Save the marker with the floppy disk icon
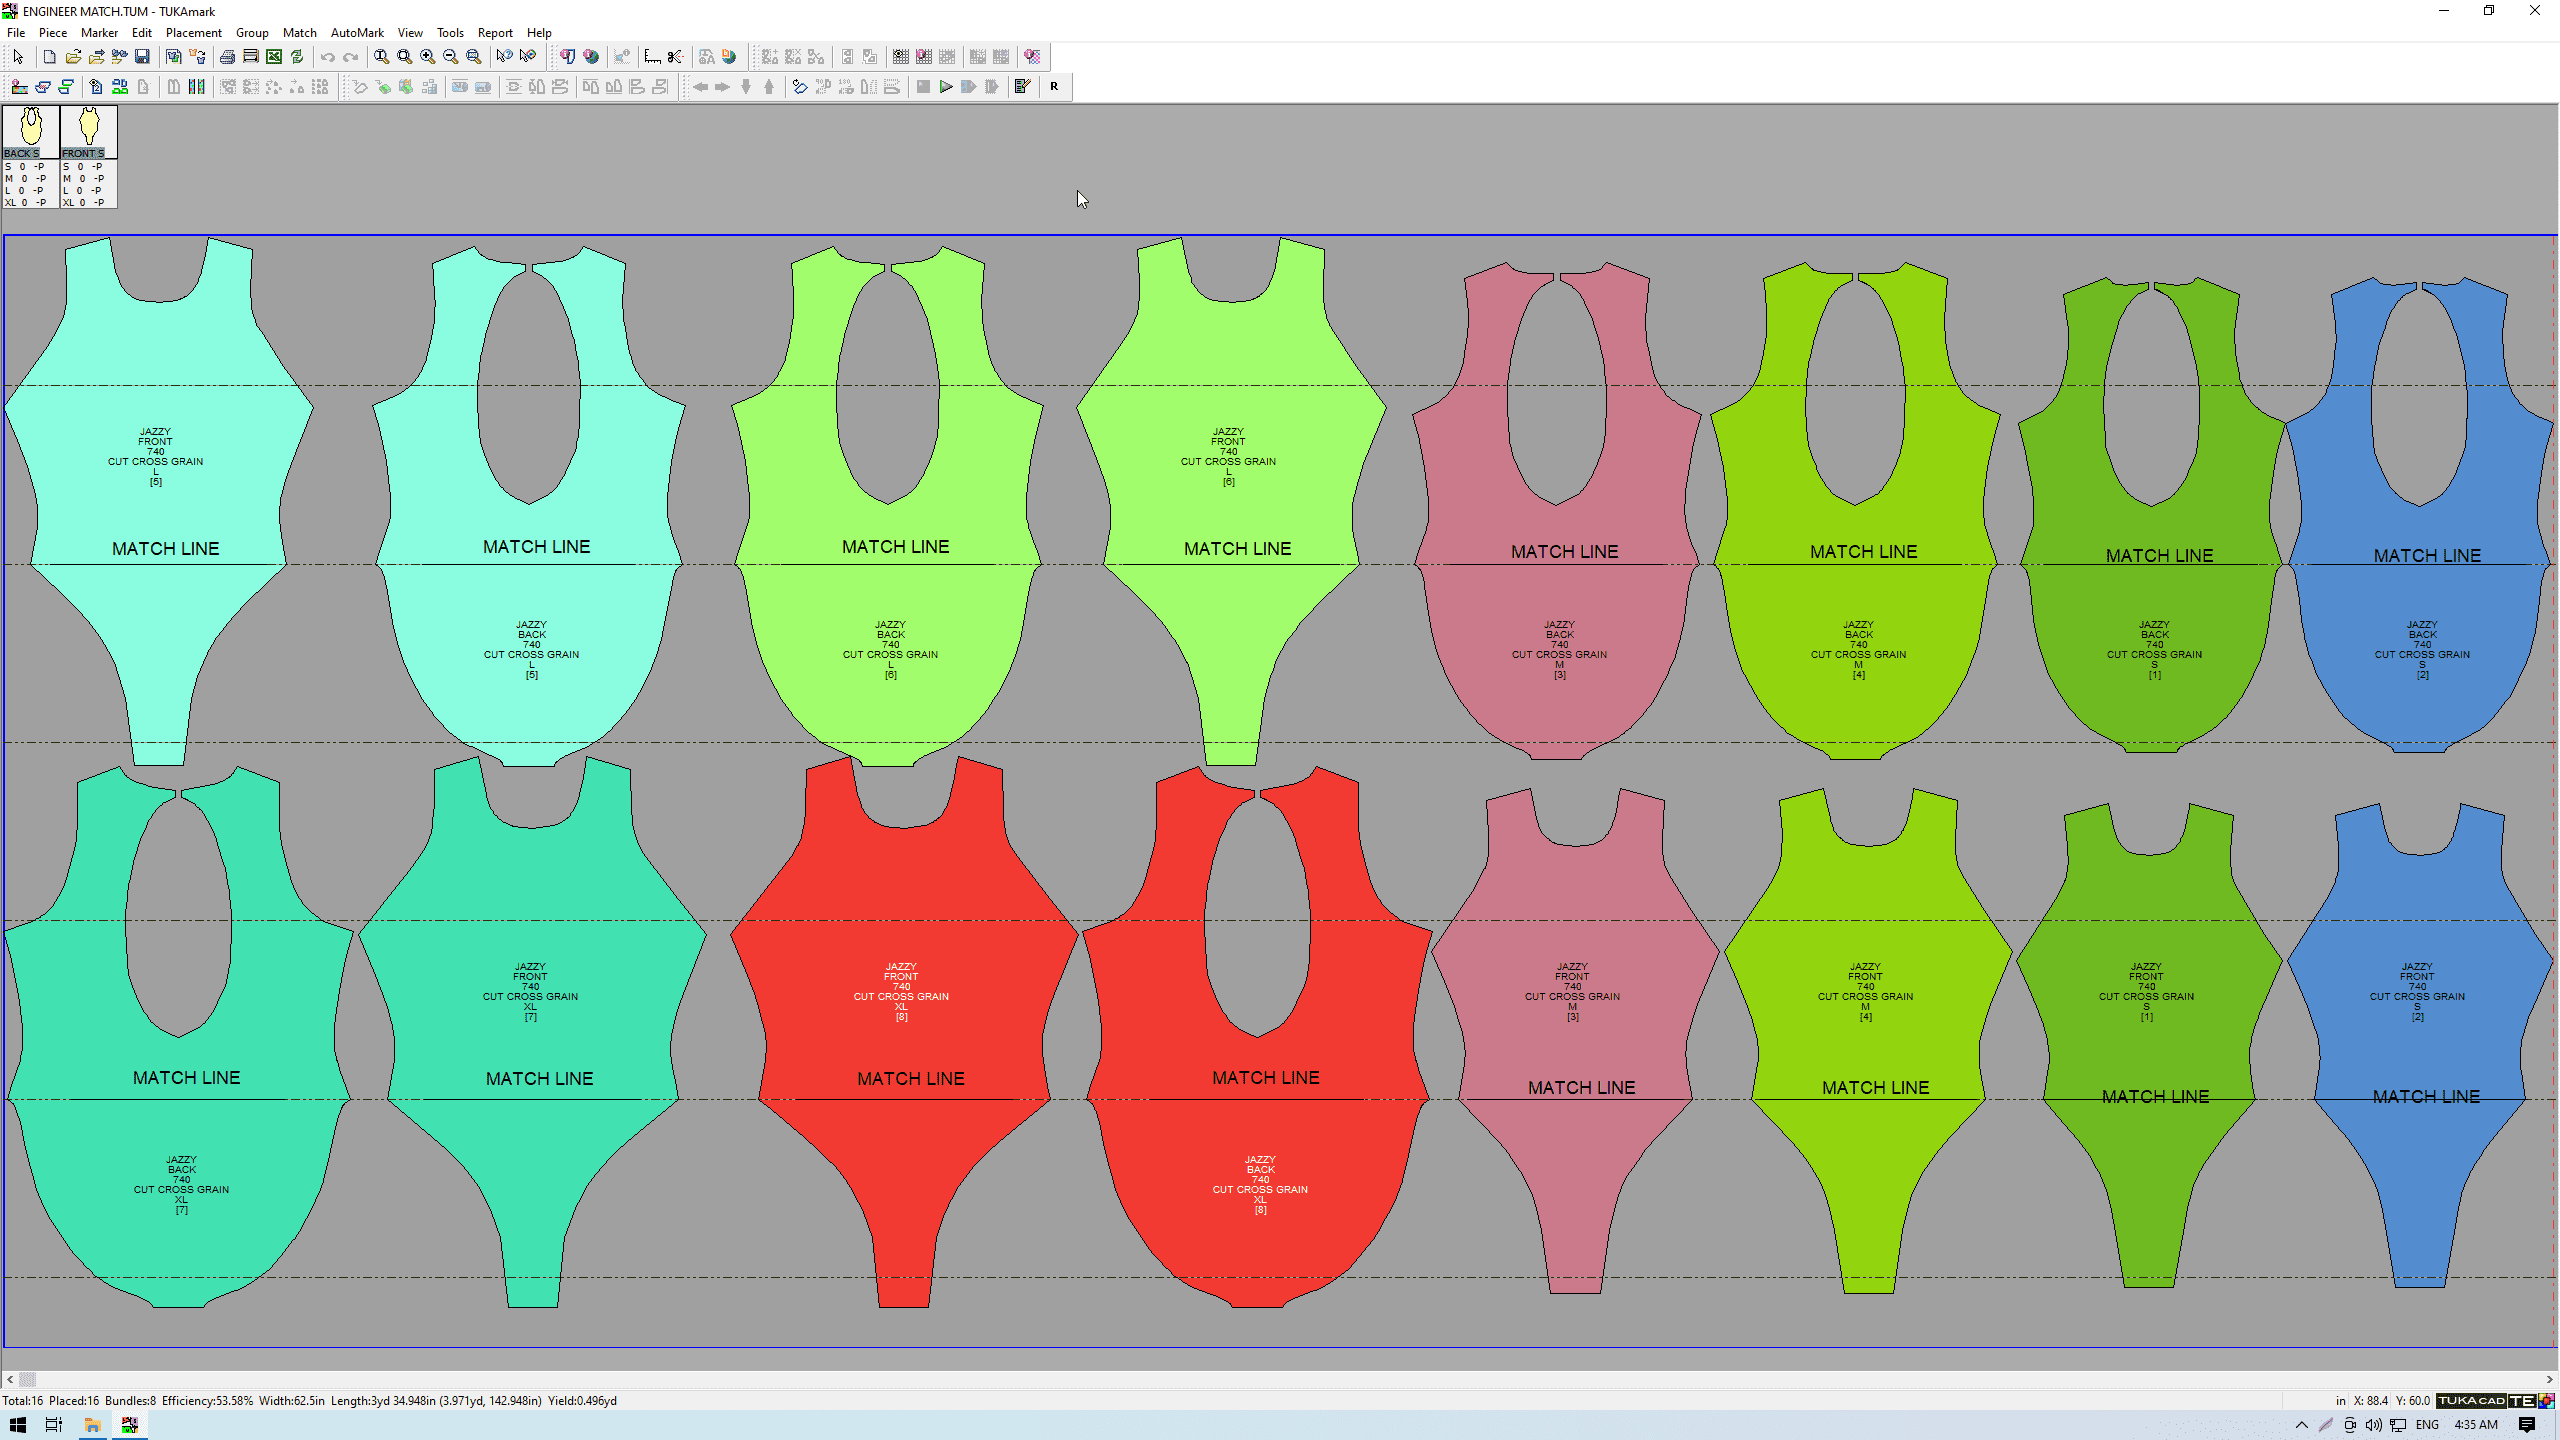This screenshot has height=1440, width=2560. click(142, 57)
